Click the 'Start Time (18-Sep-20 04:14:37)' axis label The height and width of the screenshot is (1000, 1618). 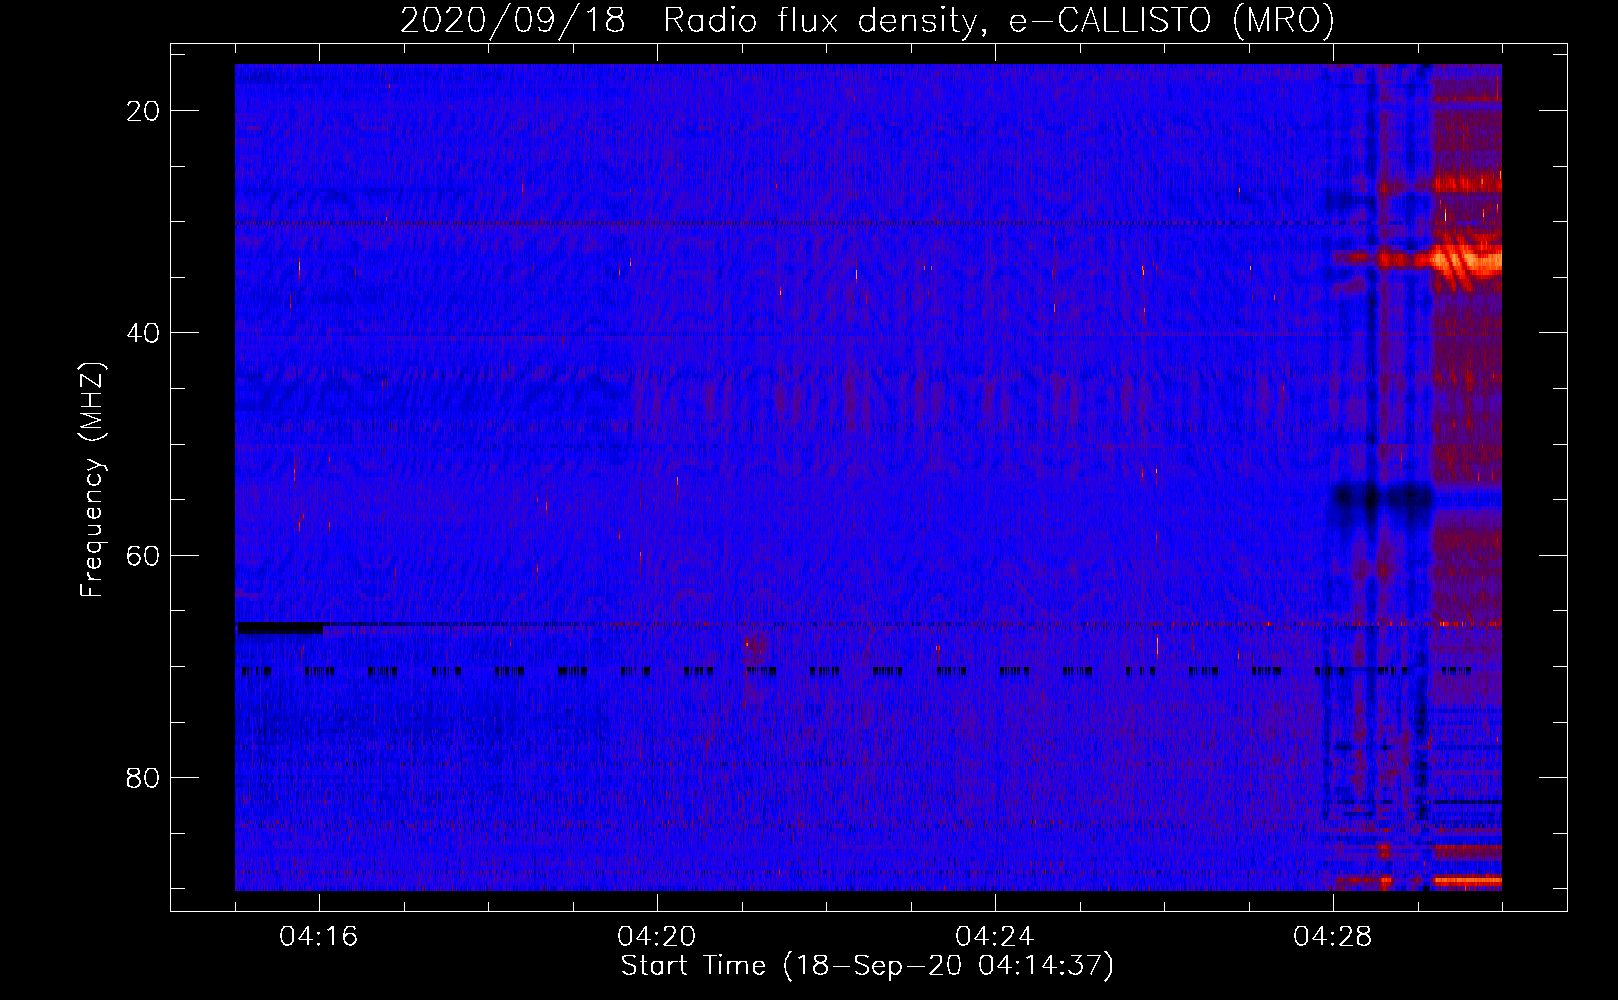click(867, 966)
